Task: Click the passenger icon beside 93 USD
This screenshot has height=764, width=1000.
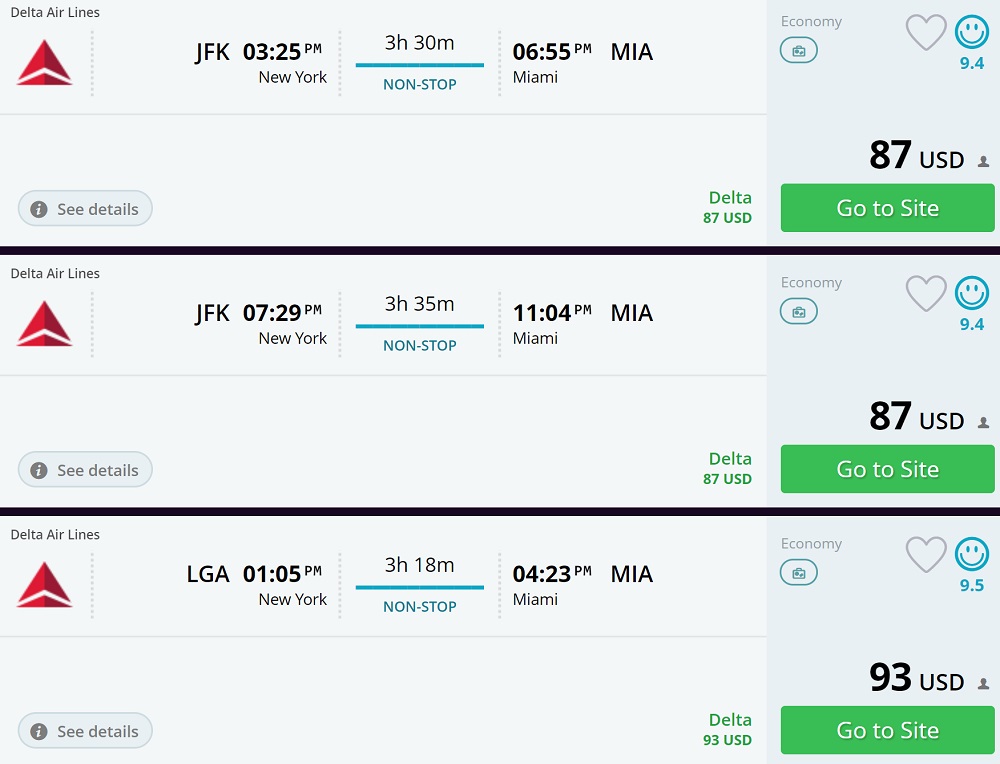Action: 983,684
